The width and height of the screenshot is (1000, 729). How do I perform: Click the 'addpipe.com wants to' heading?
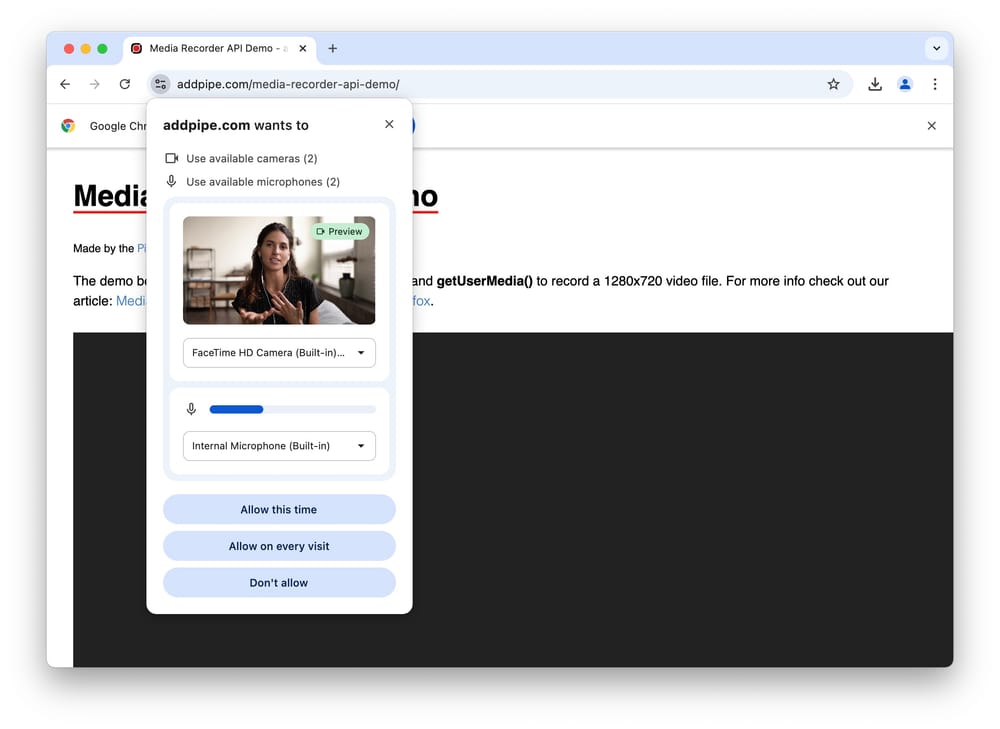(236, 125)
